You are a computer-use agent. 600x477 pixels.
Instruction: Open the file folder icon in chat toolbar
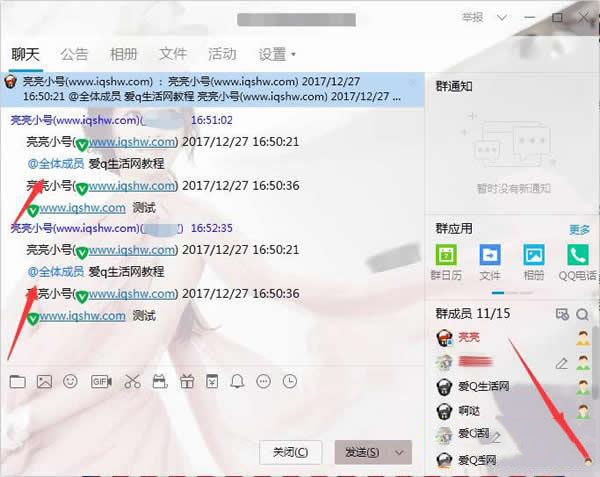[18, 382]
